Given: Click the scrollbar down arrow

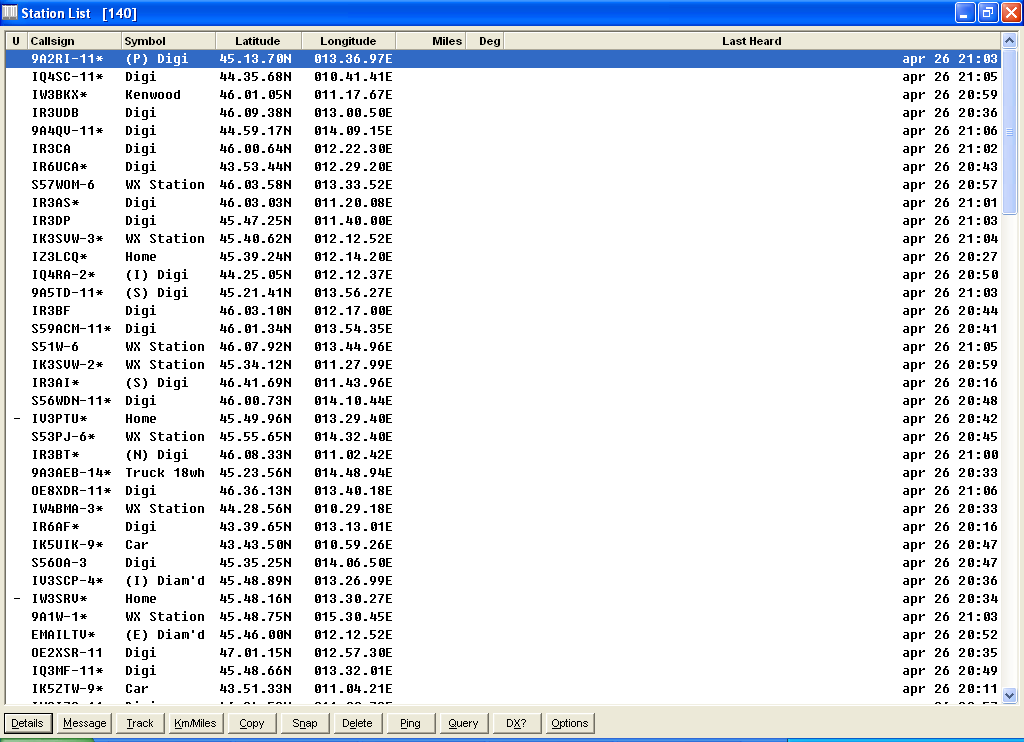Looking at the screenshot, I should [1010, 696].
